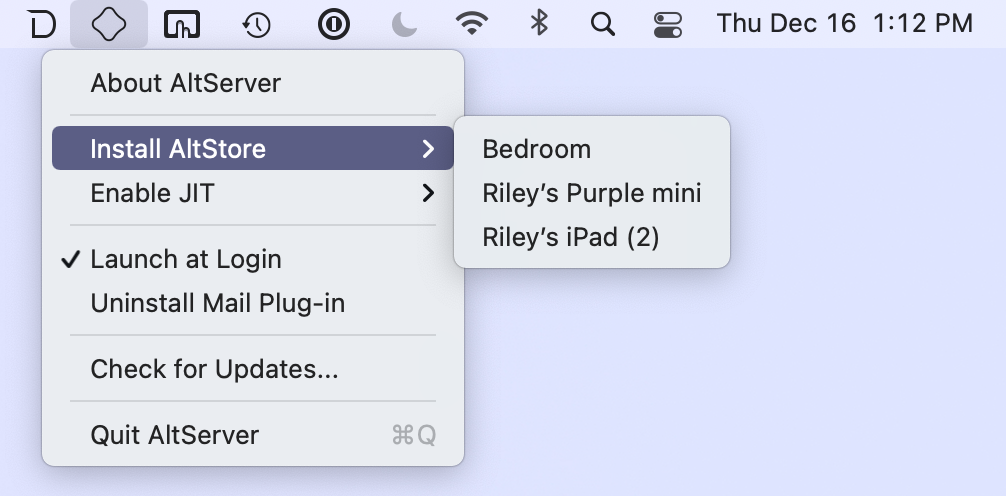Expand the Enable JIT submenu arrow
The width and height of the screenshot is (1006, 496).
point(428,192)
